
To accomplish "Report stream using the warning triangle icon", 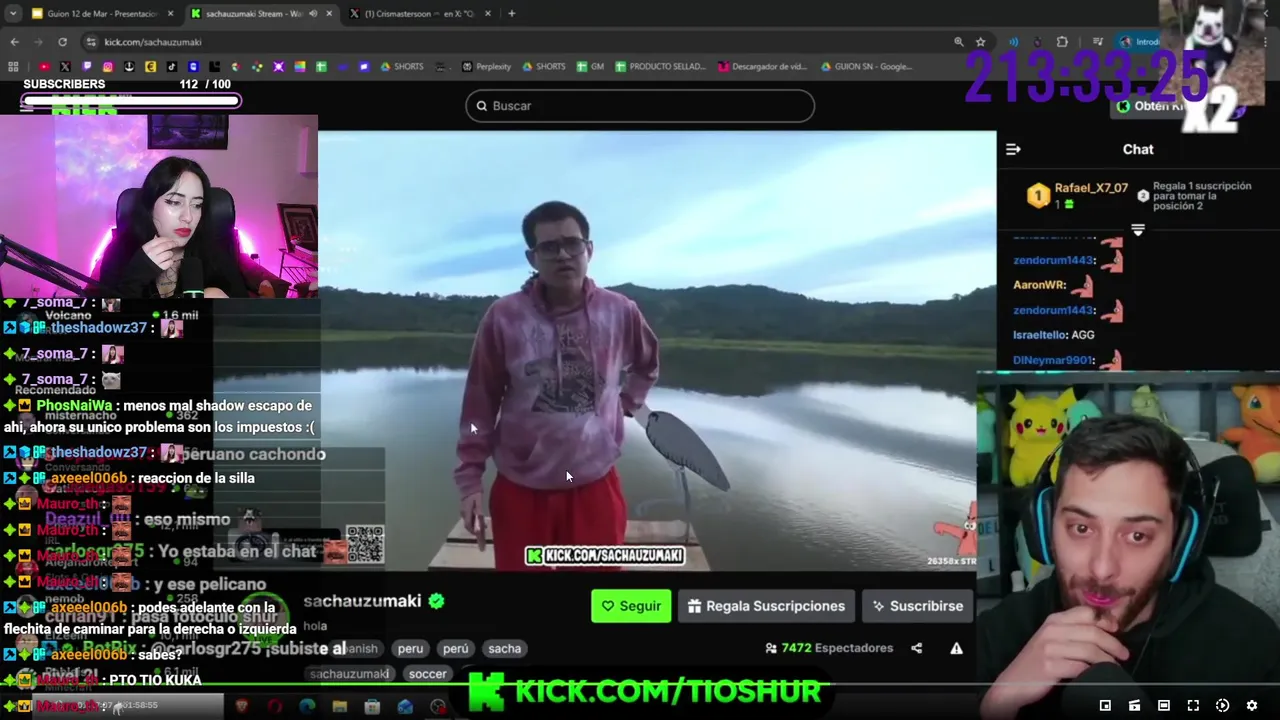I will (x=956, y=648).
